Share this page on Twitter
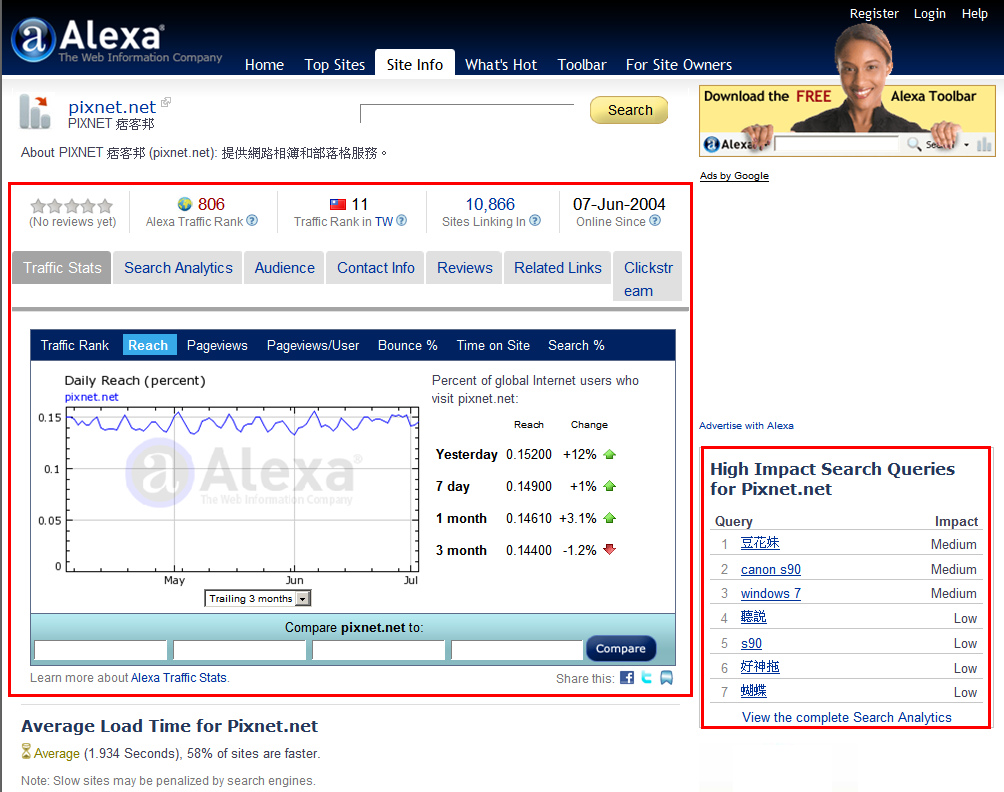Viewport: 1004px width, 792px height. pos(647,677)
